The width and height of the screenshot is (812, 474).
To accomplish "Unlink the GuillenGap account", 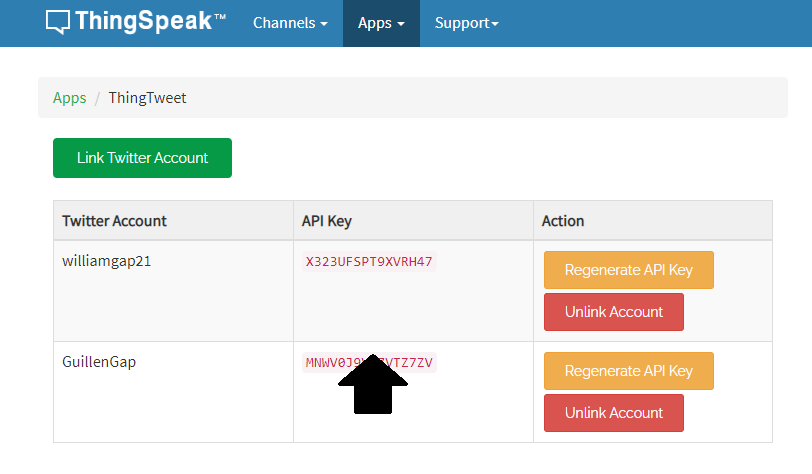I will pyautogui.click(x=614, y=413).
